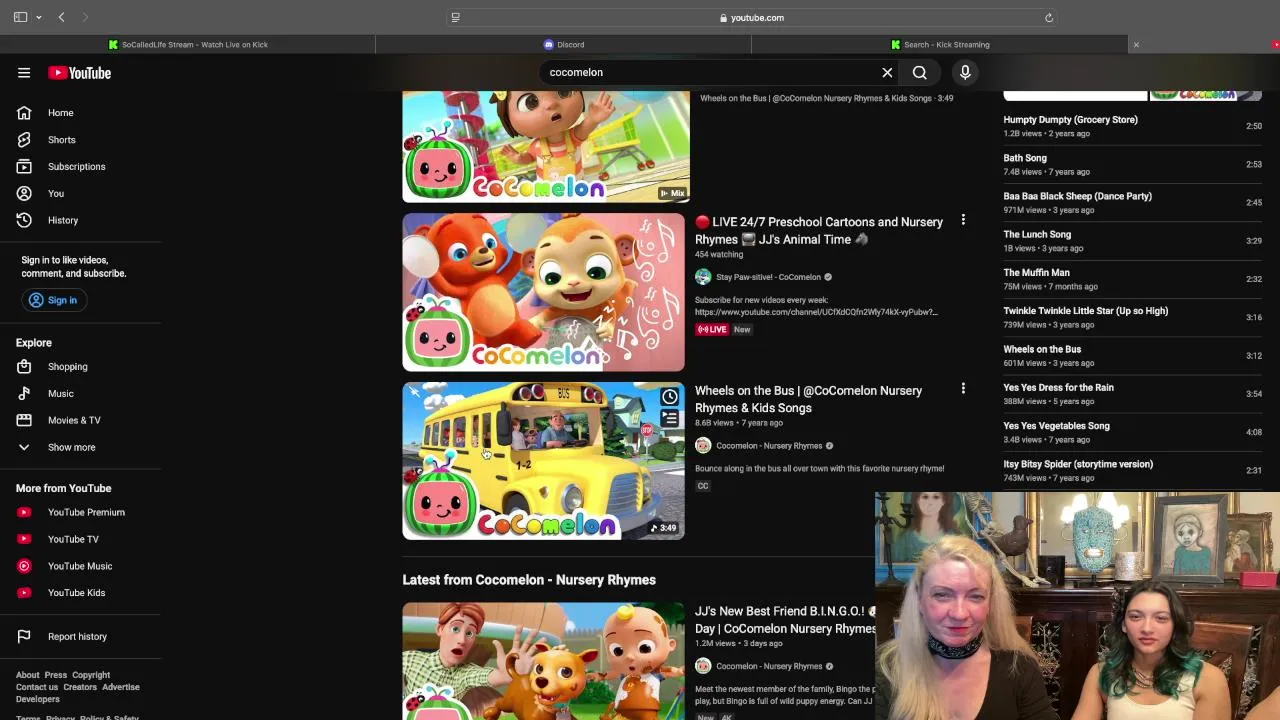The width and height of the screenshot is (1280, 720).
Task: Open JJ's New Best Friend B.I.N.G.O. title
Action: tap(785, 620)
